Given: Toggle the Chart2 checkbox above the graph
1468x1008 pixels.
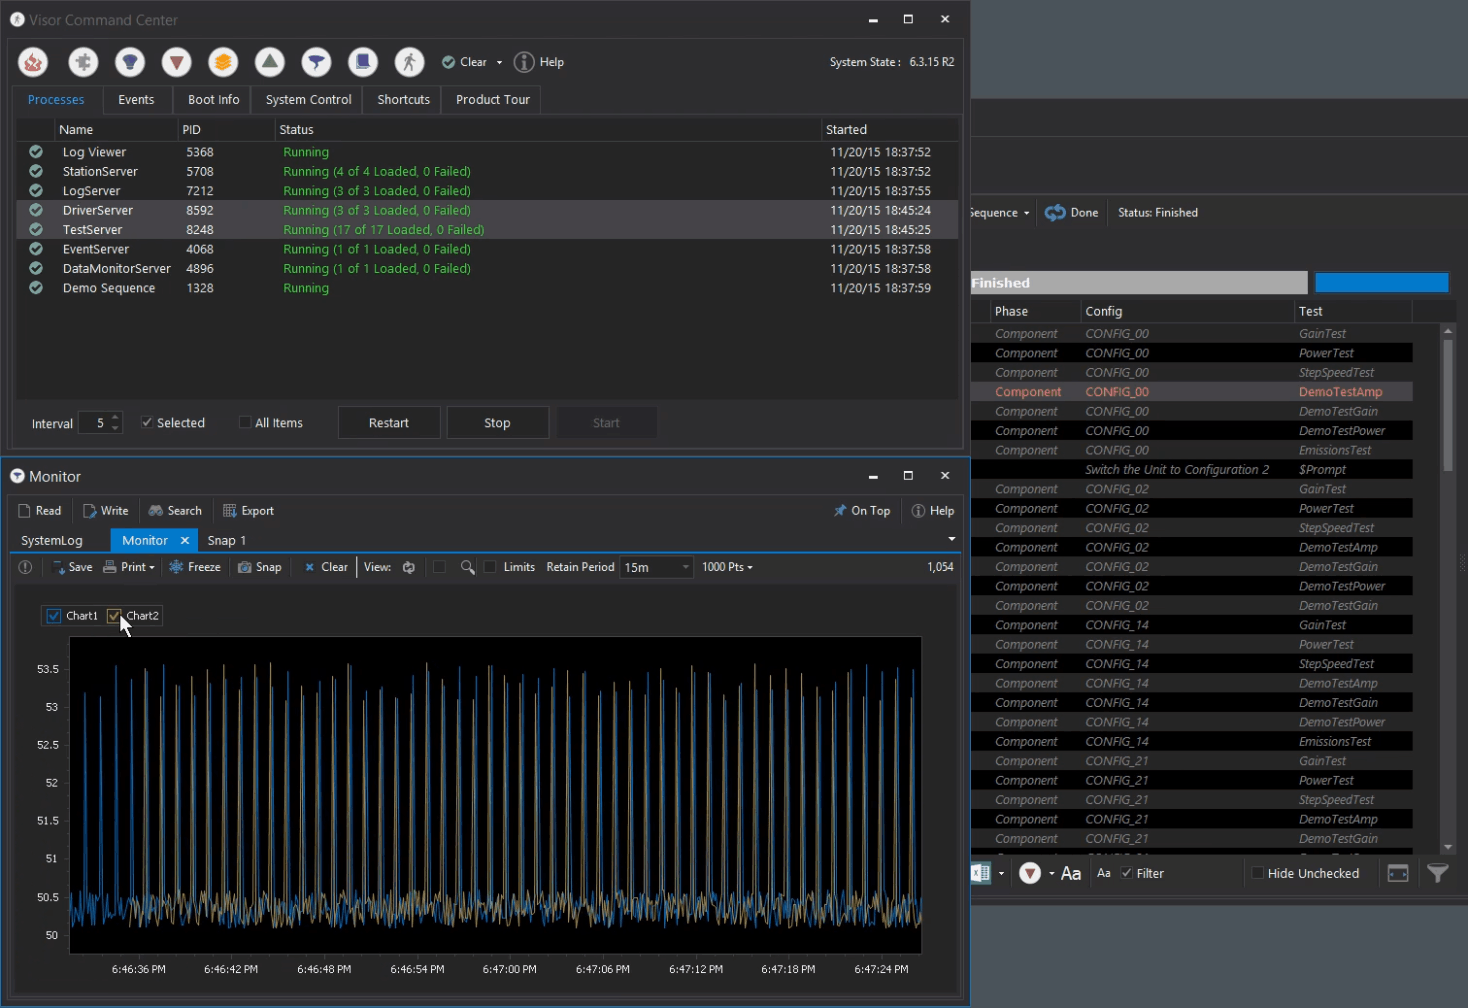Looking at the screenshot, I should [x=113, y=615].
